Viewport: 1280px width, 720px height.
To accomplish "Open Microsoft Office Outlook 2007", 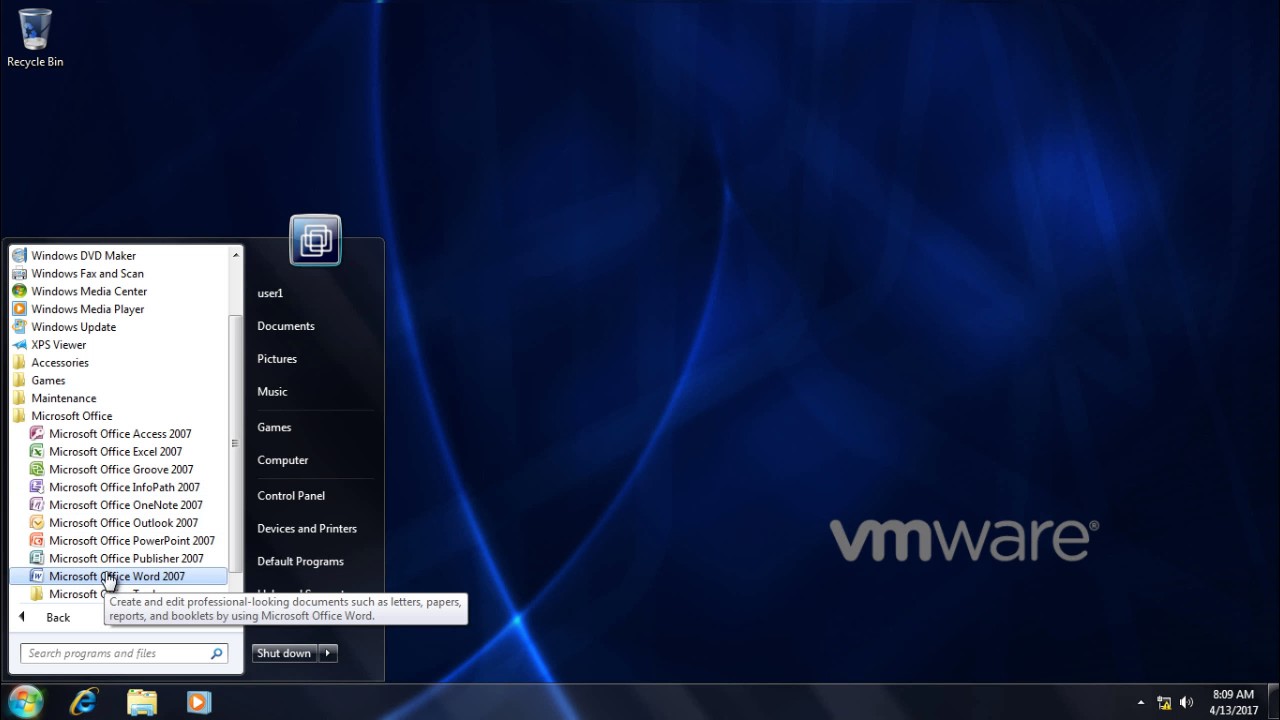I will click(118, 522).
